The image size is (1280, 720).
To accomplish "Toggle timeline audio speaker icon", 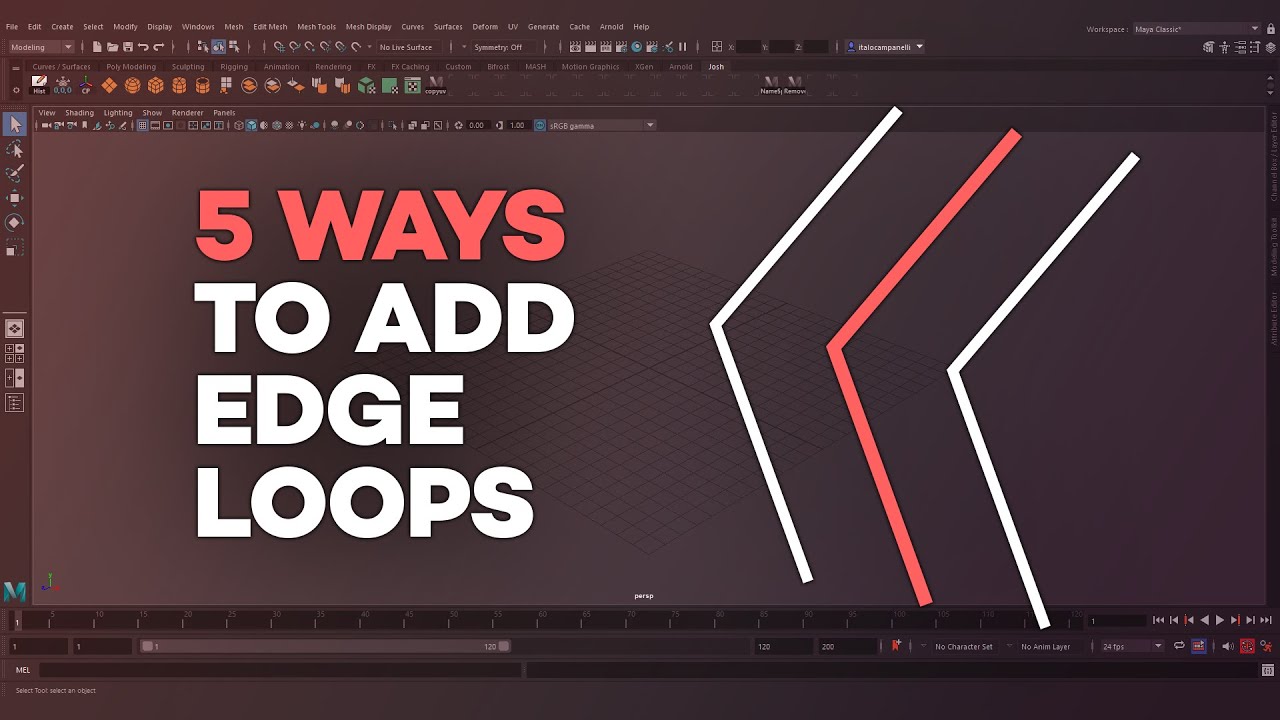I will pos(1227,646).
